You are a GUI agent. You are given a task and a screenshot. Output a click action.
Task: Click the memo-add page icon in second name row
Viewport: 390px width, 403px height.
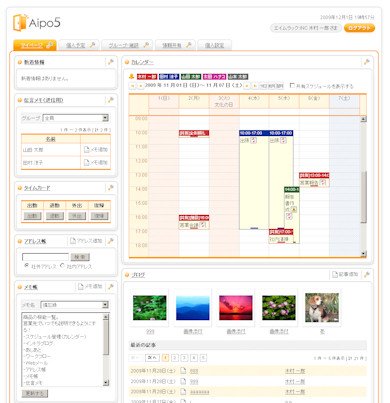click(x=87, y=163)
